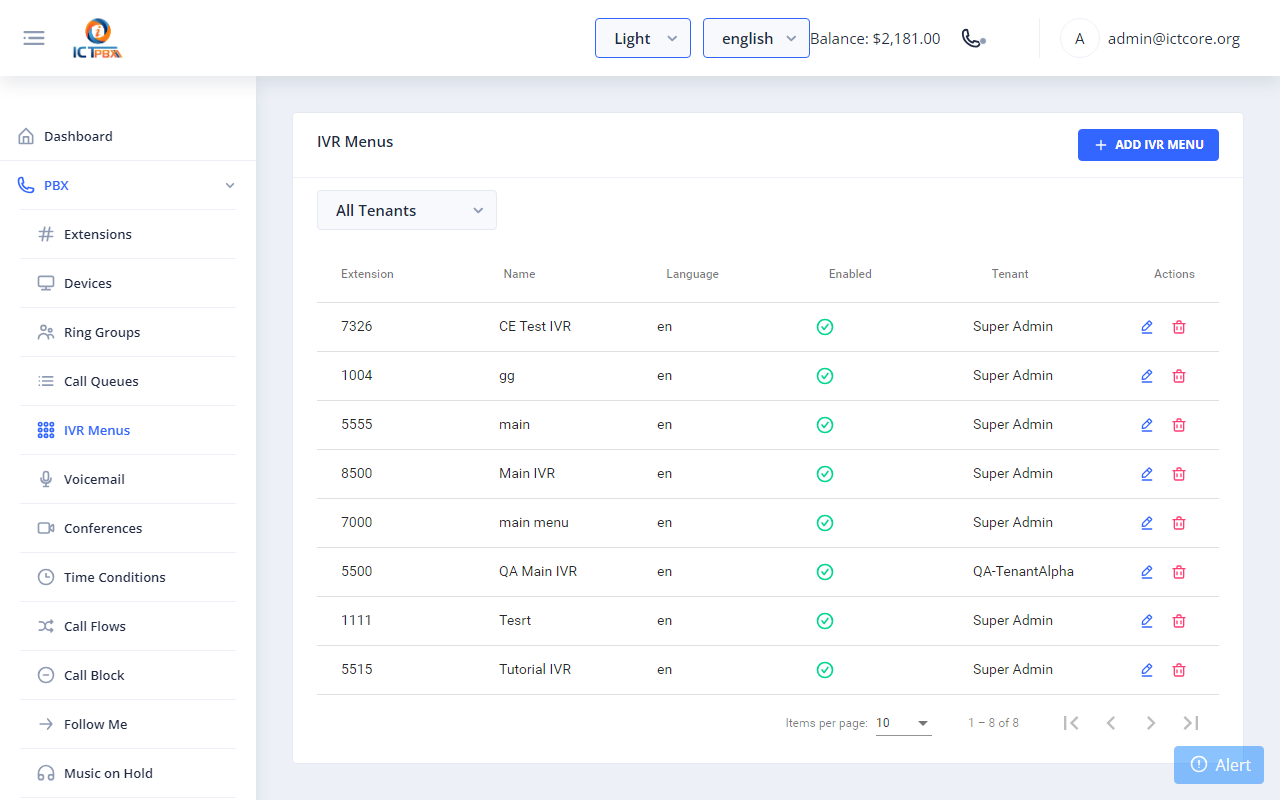This screenshot has height=800, width=1280.
Task: Edit the Tutorial IVR menu
Action: pyautogui.click(x=1147, y=670)
